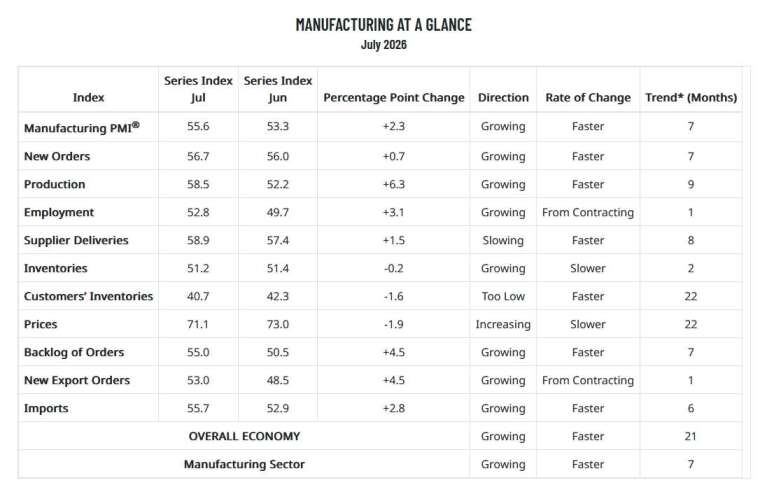Image resolution: width=760 pixels, height=485 pixels.
Task: Click the Trend* (Months) column header
Action: point(691,97)
